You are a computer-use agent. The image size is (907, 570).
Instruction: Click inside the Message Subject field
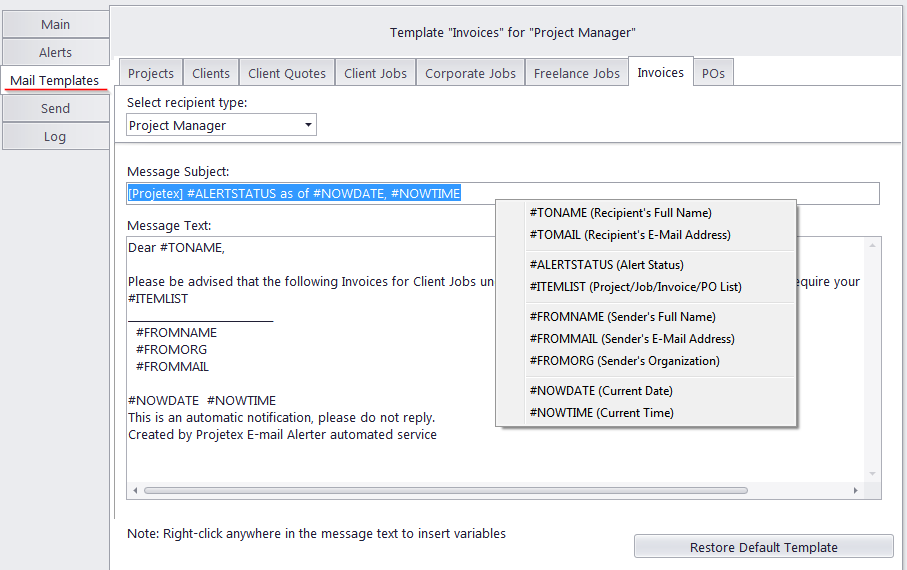pyautogui.click(x=503, y=193)
